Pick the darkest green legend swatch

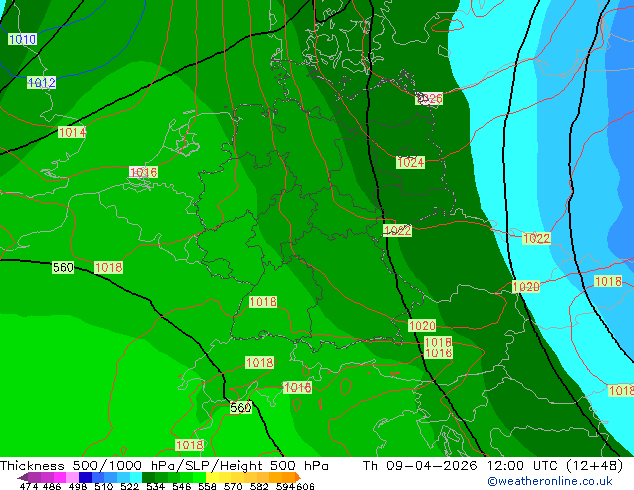click(x=148, y=477)
